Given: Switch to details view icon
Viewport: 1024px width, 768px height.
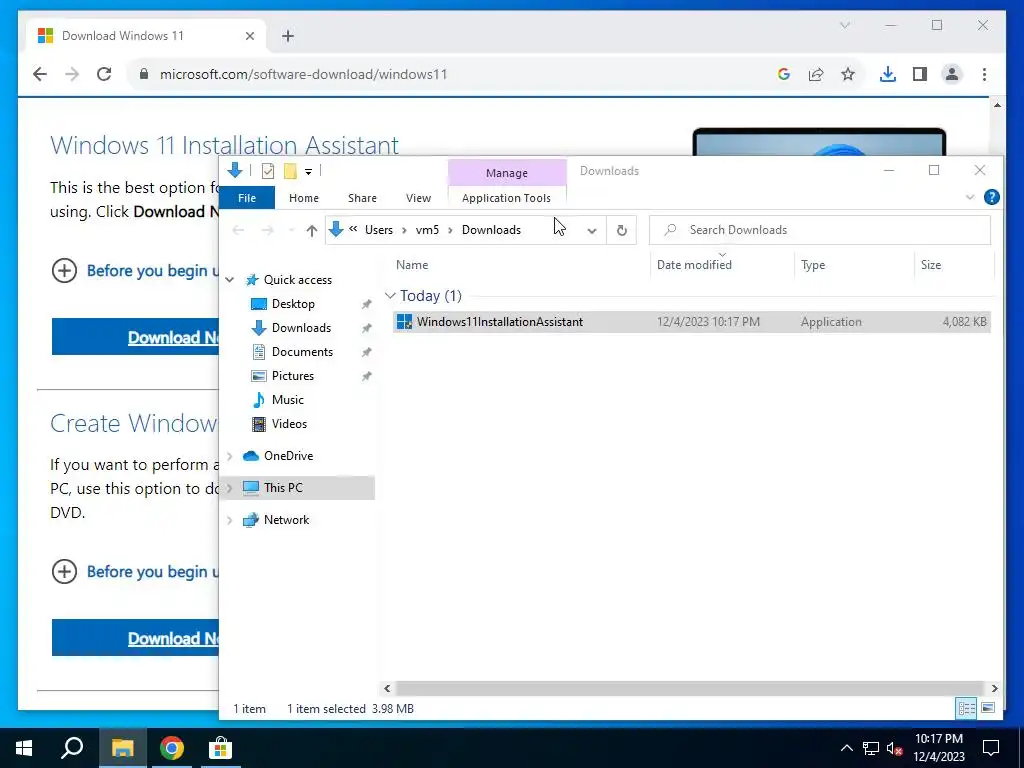Looking at the screenshot, I should point(967,708).
